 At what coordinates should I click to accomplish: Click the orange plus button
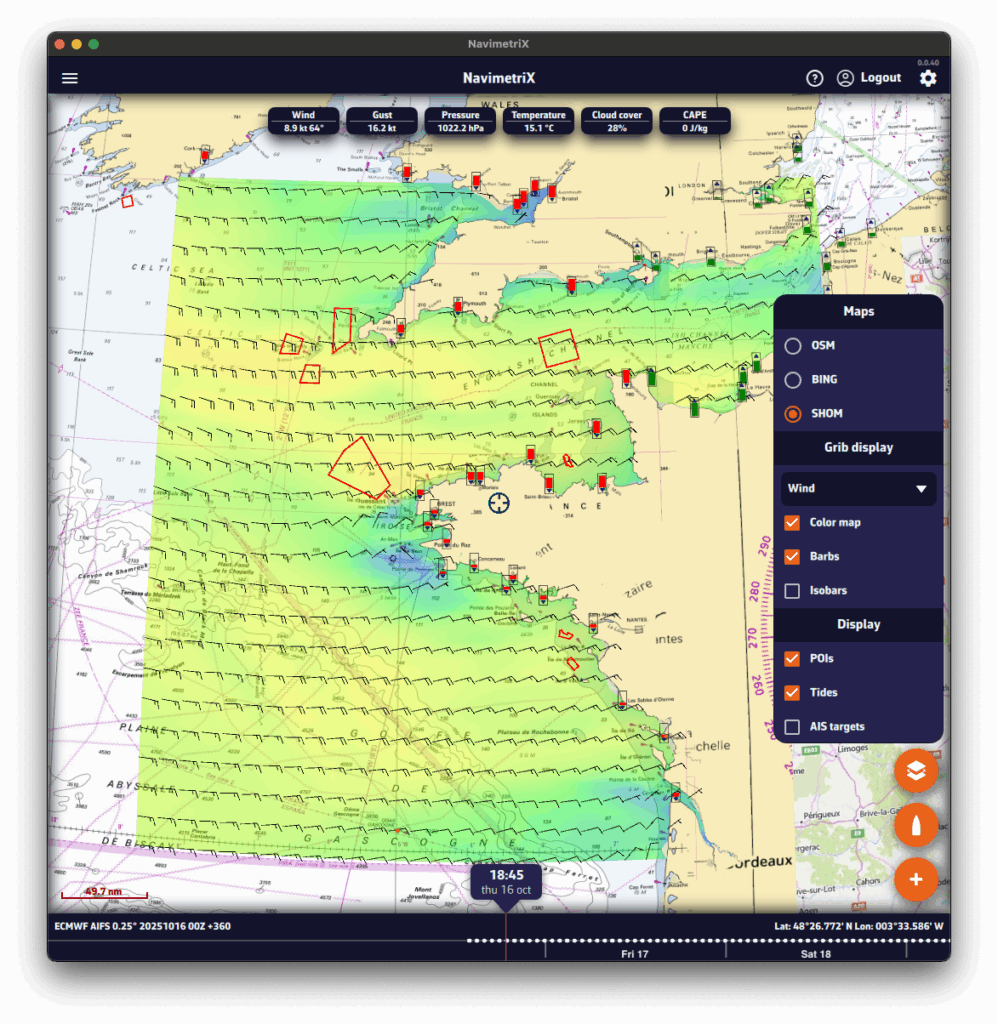[x=916, y=880]
